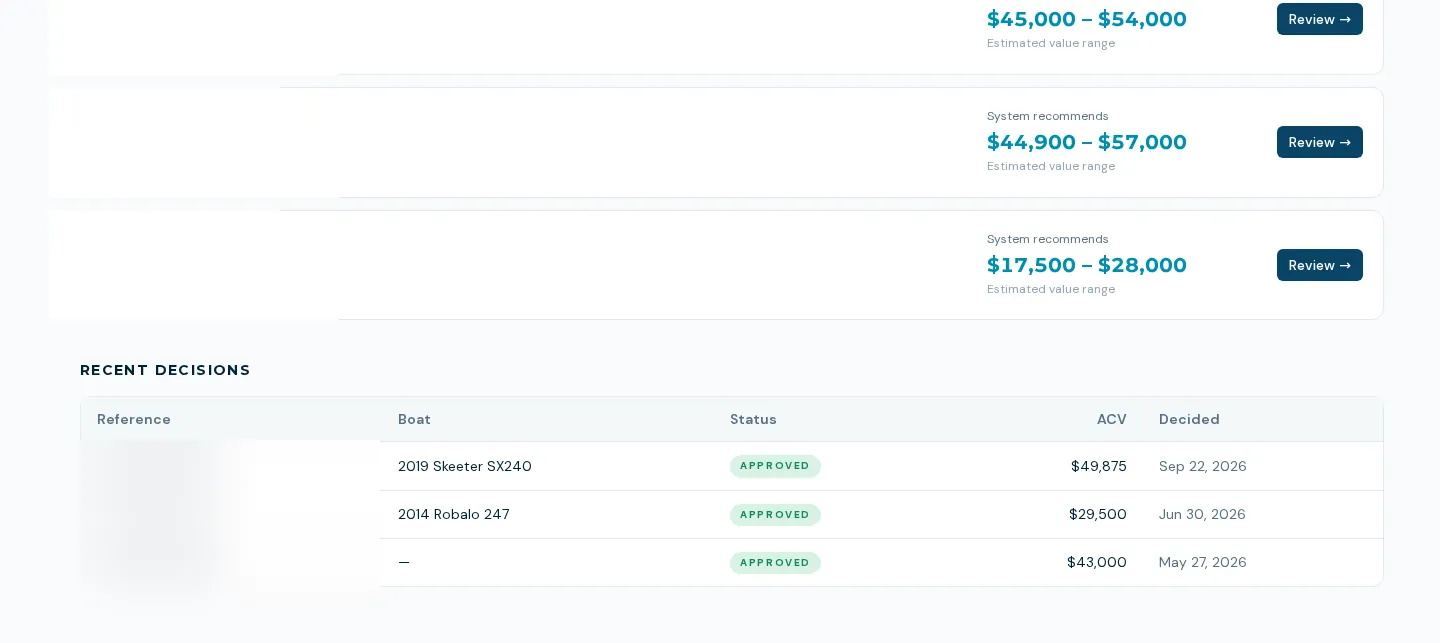The height and width of the screenshot is (643, 1440).
Task: Click Approved badge in May 27, 2026 row
Action: tap(775, 562)
